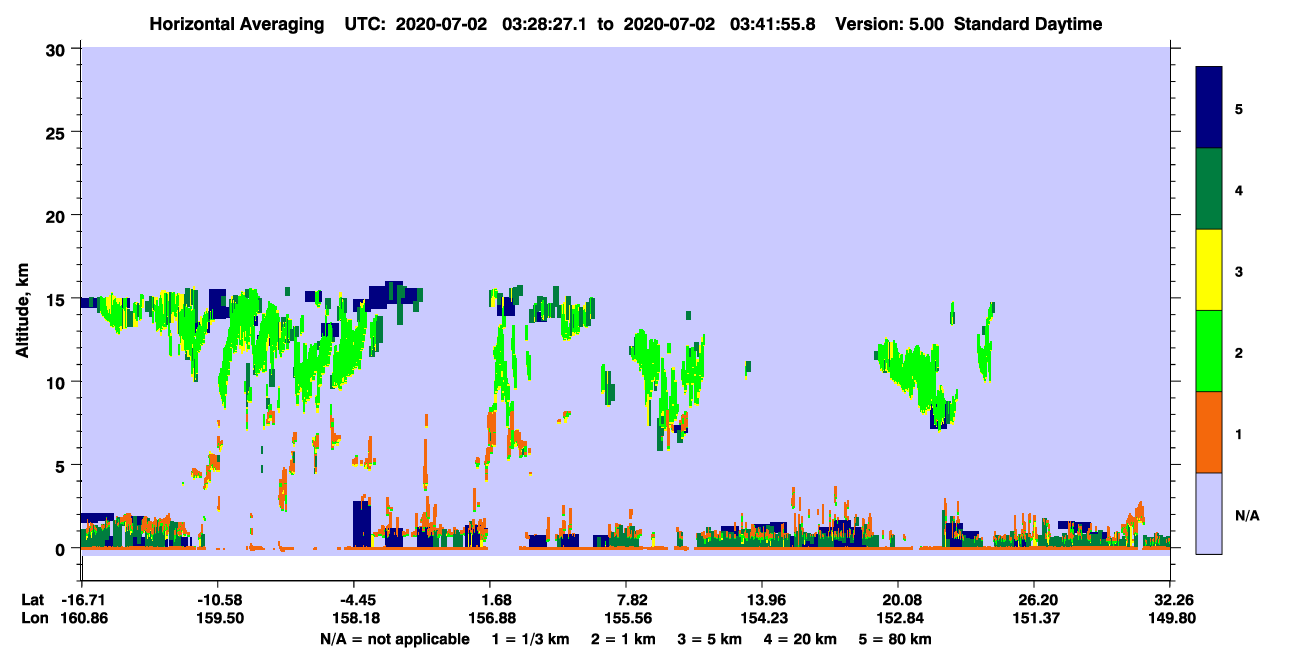Click the dark green colorbar segment labeled 4
The width and height of the screenshot is (1300, 667).
tap(1209, 189)
